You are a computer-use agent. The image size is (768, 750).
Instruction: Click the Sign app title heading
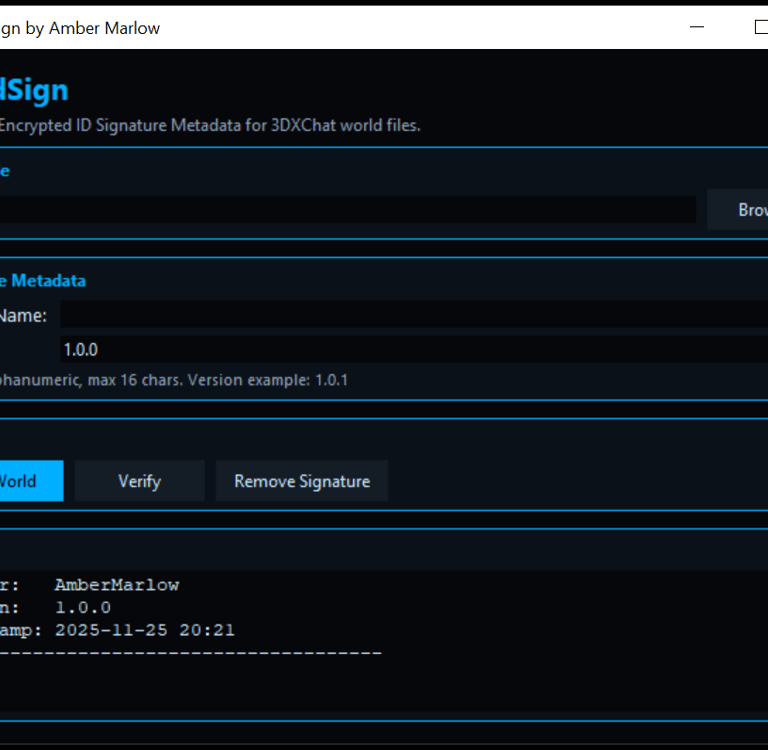[34, 90]
